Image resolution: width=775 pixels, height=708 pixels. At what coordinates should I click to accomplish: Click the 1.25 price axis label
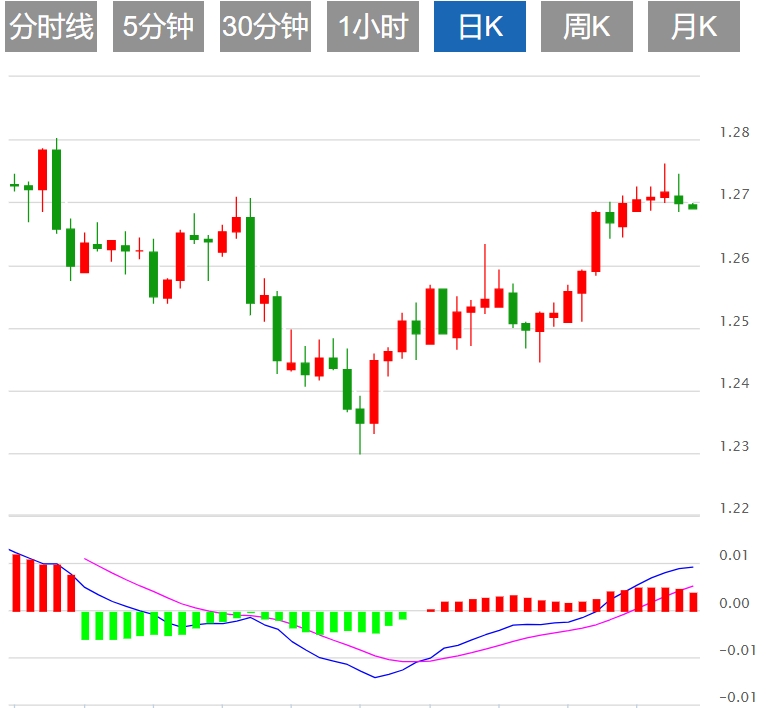coord(733,321)
